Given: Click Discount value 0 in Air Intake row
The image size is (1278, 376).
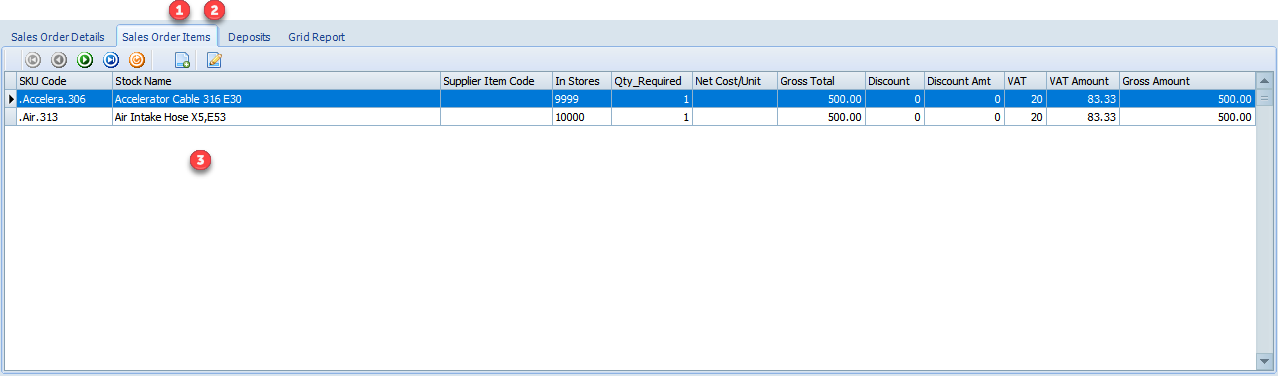Looking at the screenshot, I should tap(895, 117).
